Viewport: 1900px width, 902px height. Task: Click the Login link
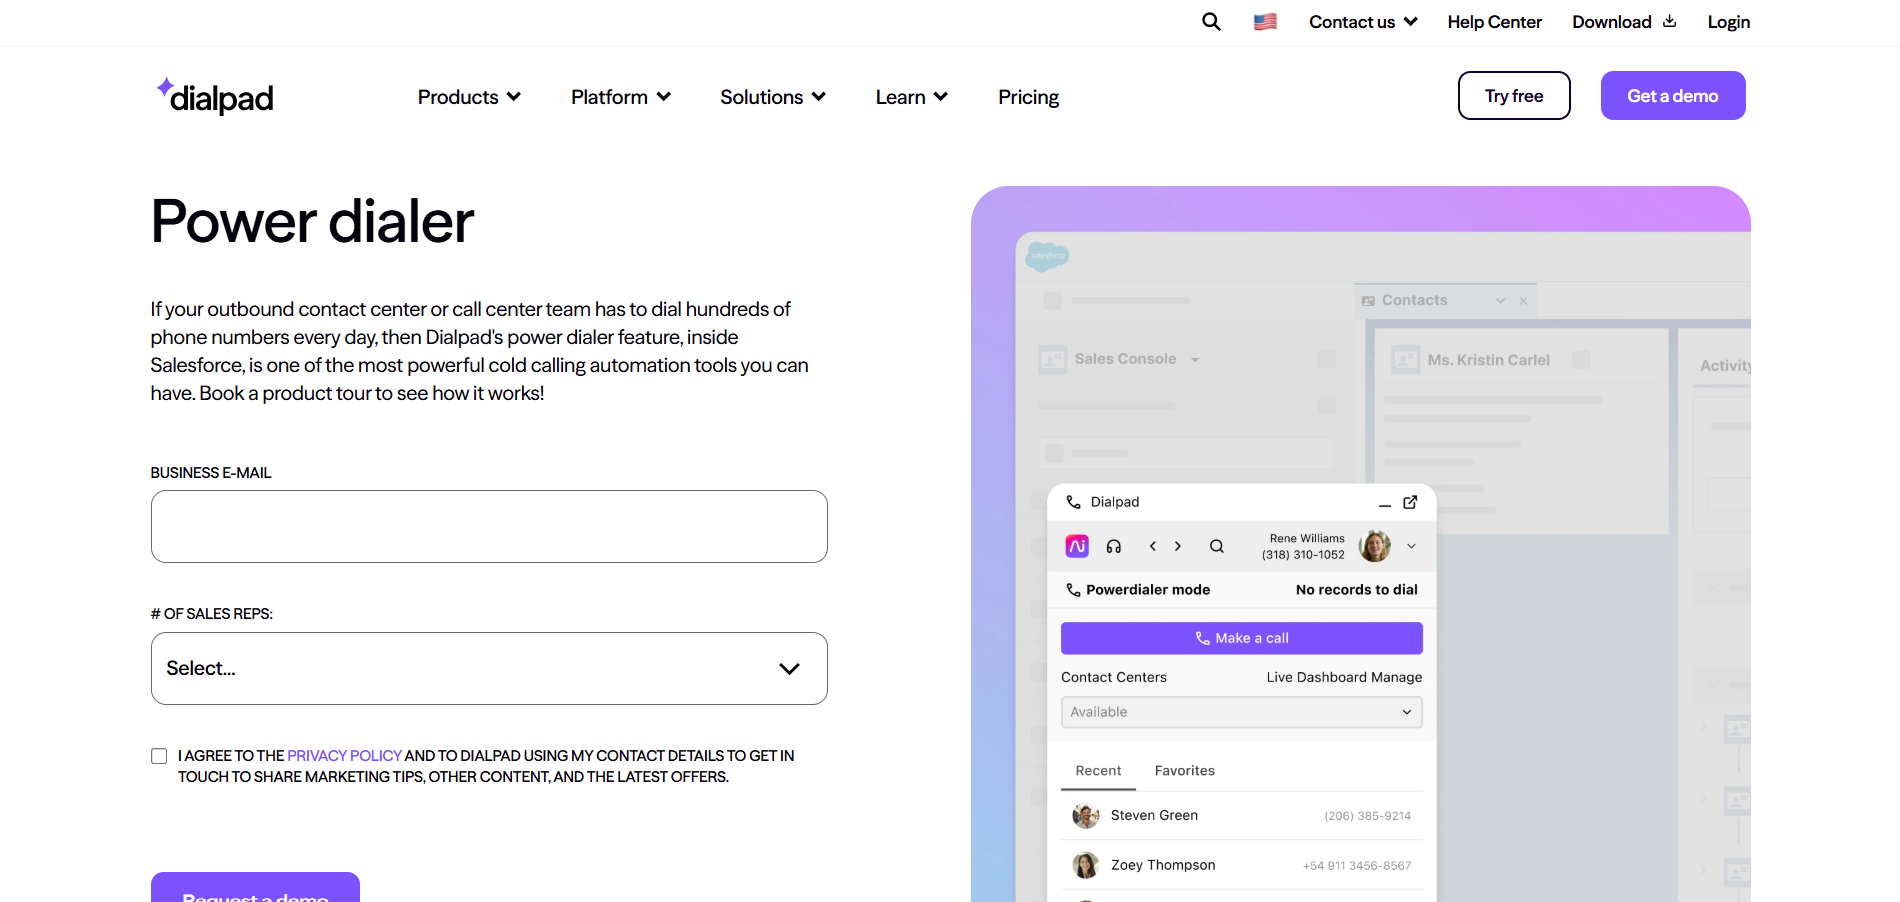[x=1728, y=22]
